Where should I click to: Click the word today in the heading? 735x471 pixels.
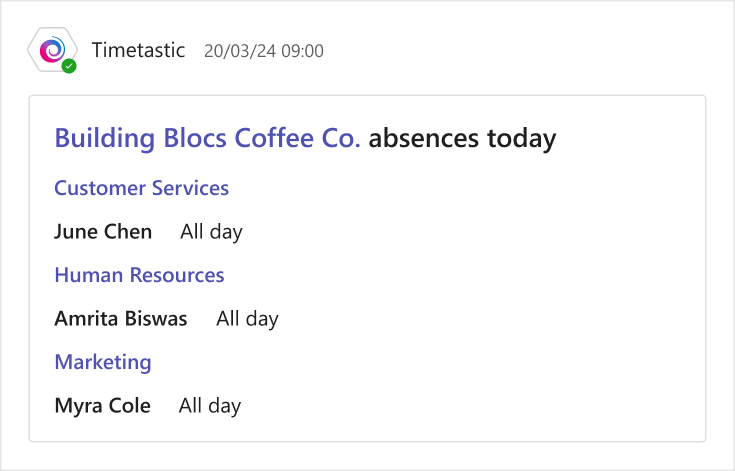[522, 139]
